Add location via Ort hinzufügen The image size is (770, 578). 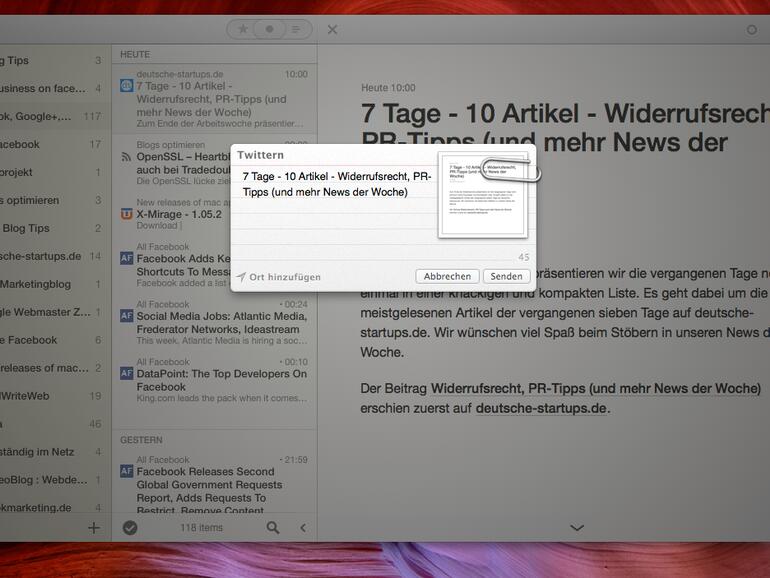pyautogui.click(x=278, y=277)
